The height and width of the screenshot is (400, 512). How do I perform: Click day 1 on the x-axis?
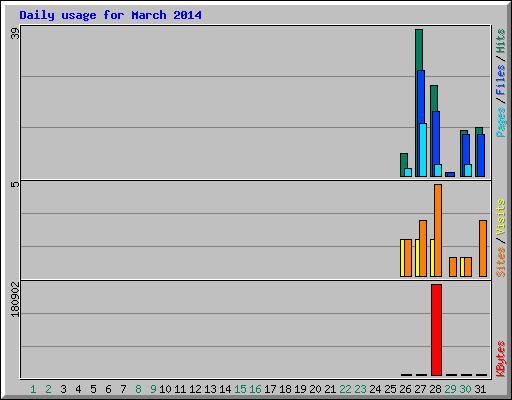click(33, 389)
